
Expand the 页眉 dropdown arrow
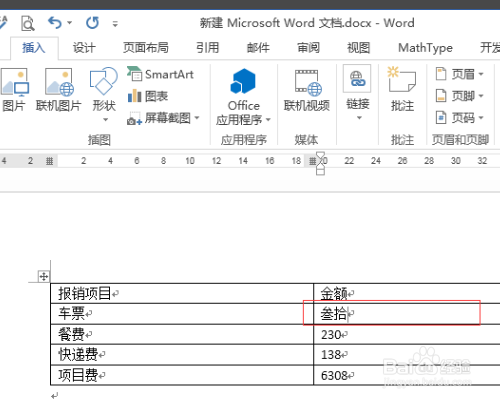pos(481,74)
